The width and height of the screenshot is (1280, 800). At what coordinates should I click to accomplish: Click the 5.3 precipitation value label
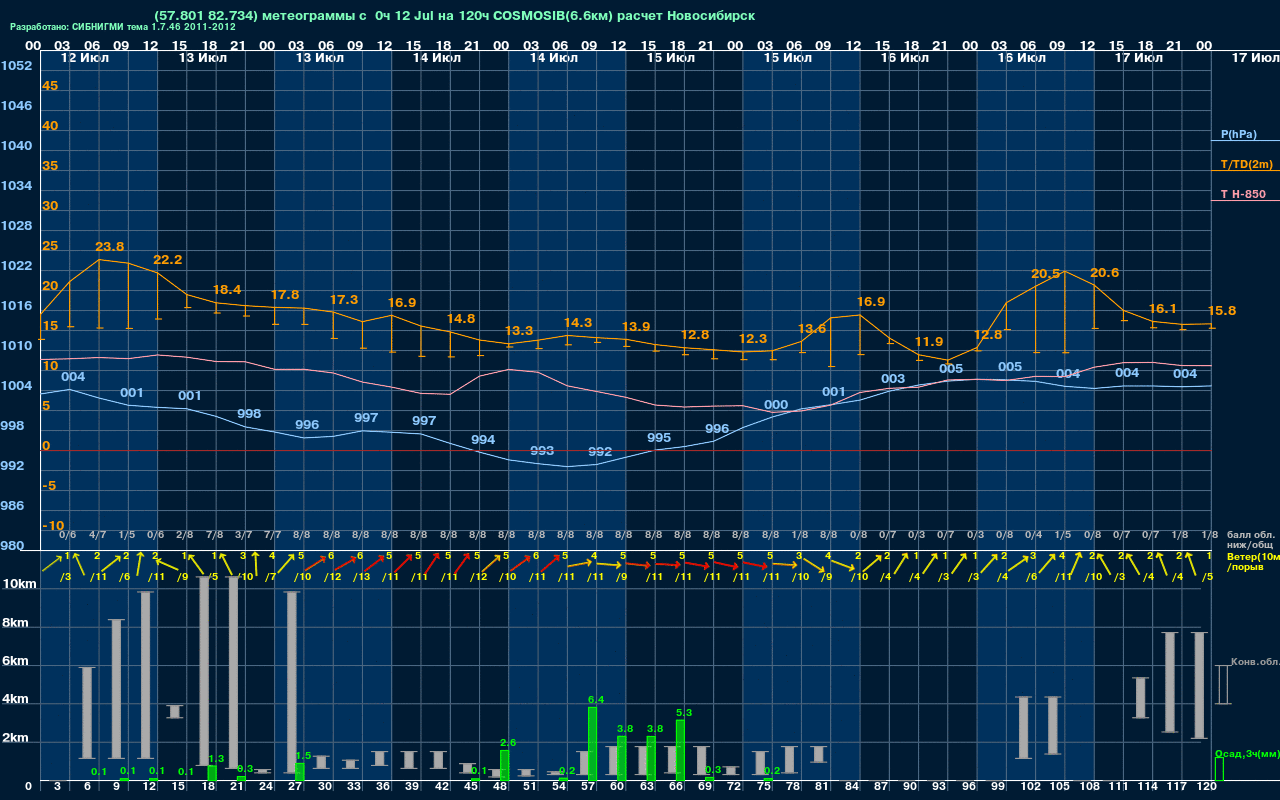point(684,712)
